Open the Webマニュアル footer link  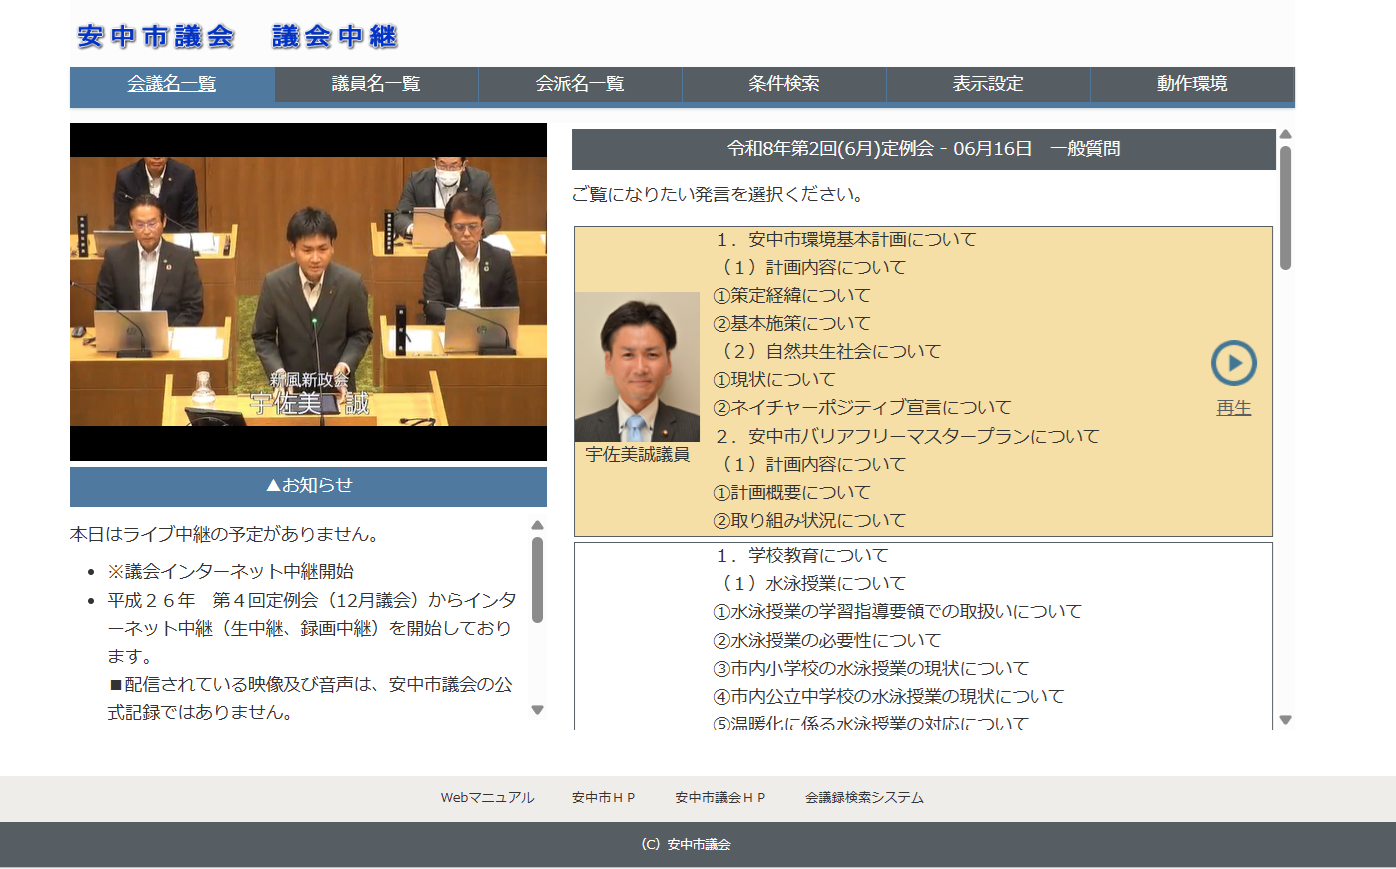[x=488, y=798]
